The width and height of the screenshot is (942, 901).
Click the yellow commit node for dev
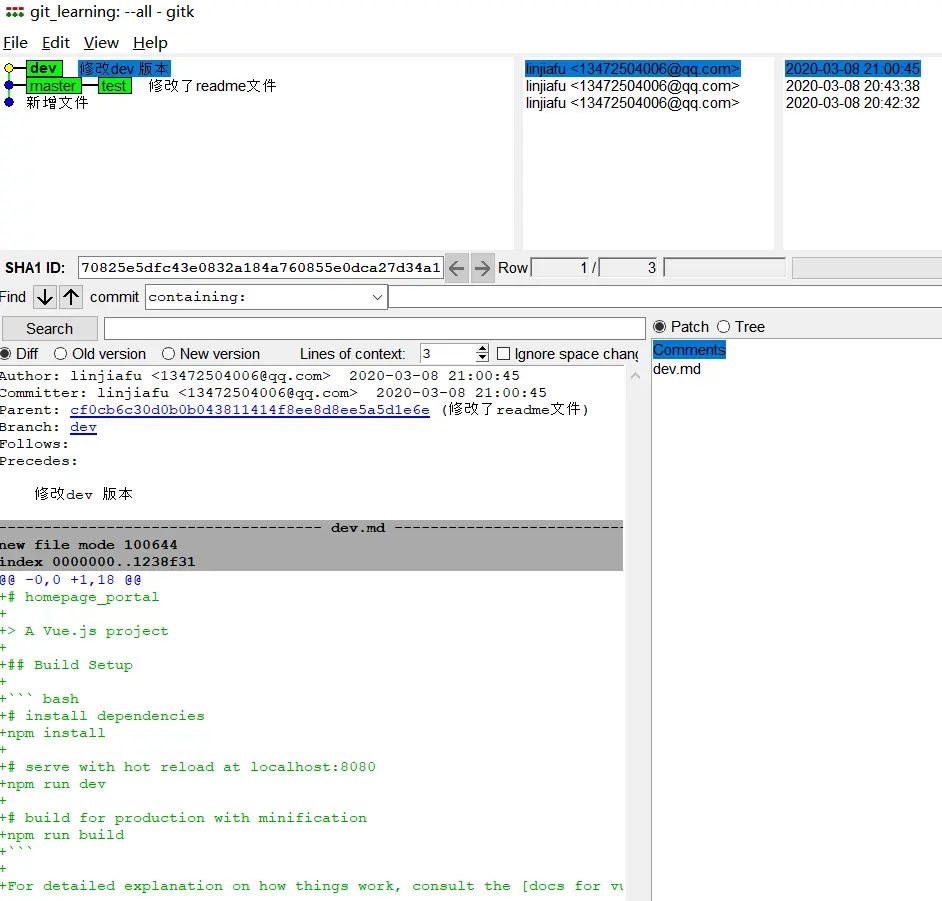pos(9,68)
